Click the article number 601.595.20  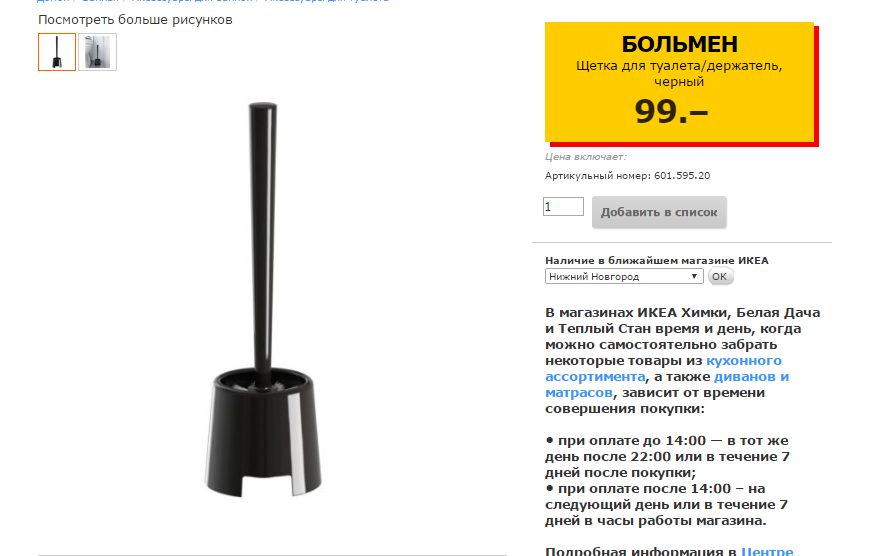coord(682,176)
